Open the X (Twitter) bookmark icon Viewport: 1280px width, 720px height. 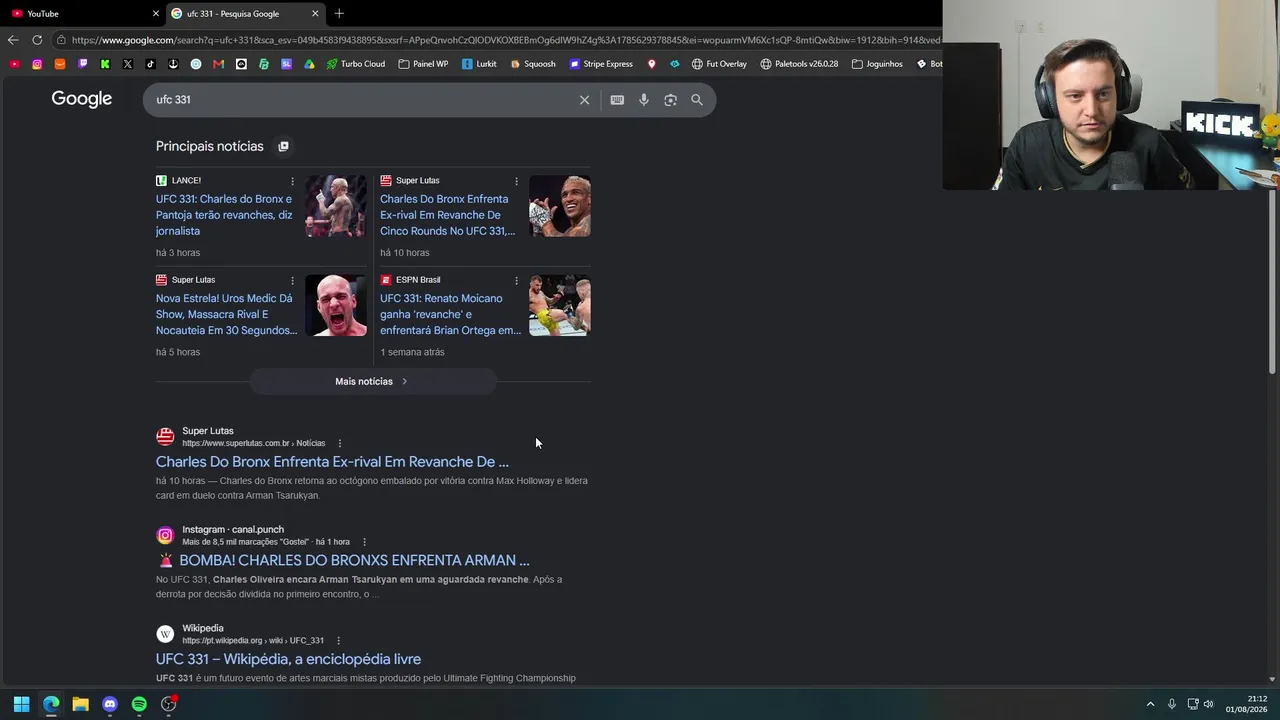click(x=128, y=64)
